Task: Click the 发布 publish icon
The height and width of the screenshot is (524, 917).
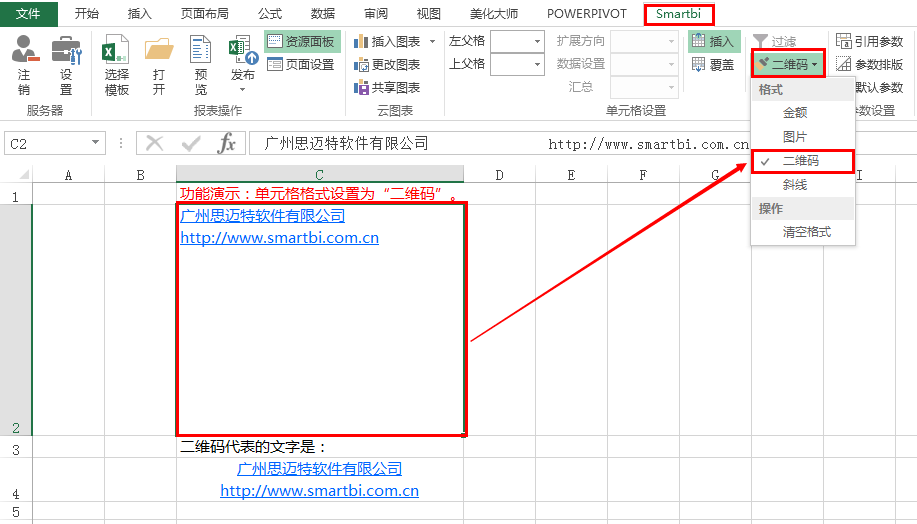Action: (243, 49)
